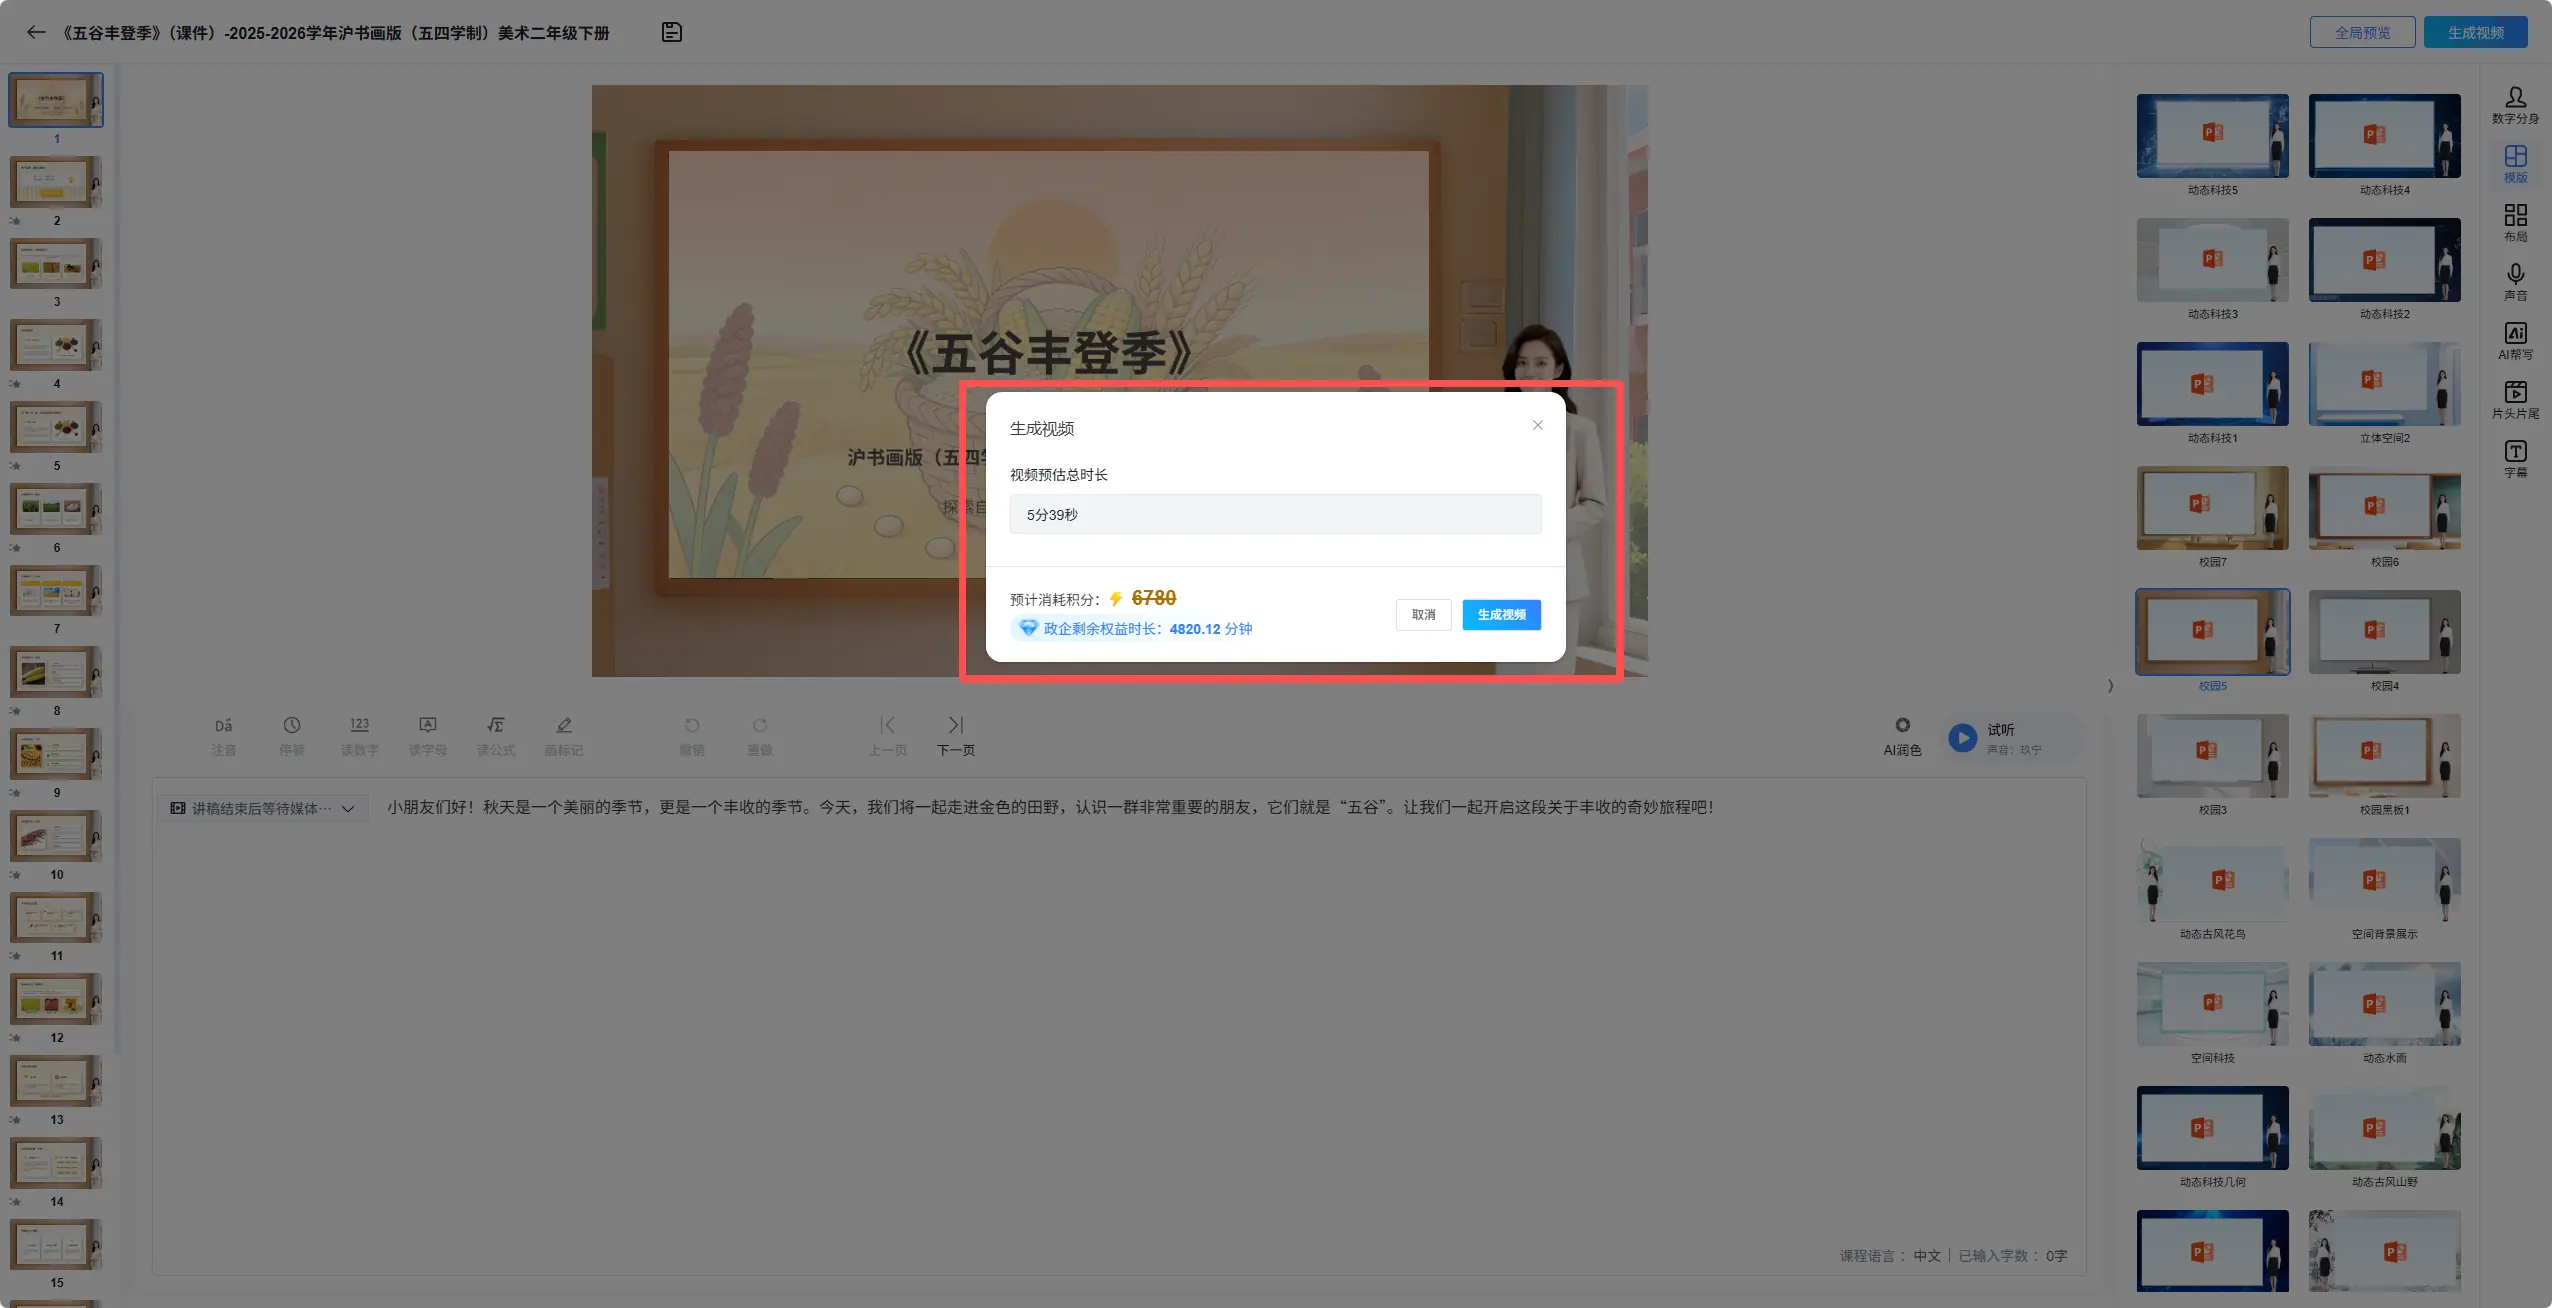Screen dimensions: 2552x1308
Task: Collapse the template panel with the side arrow
Action: [2110, 686]
